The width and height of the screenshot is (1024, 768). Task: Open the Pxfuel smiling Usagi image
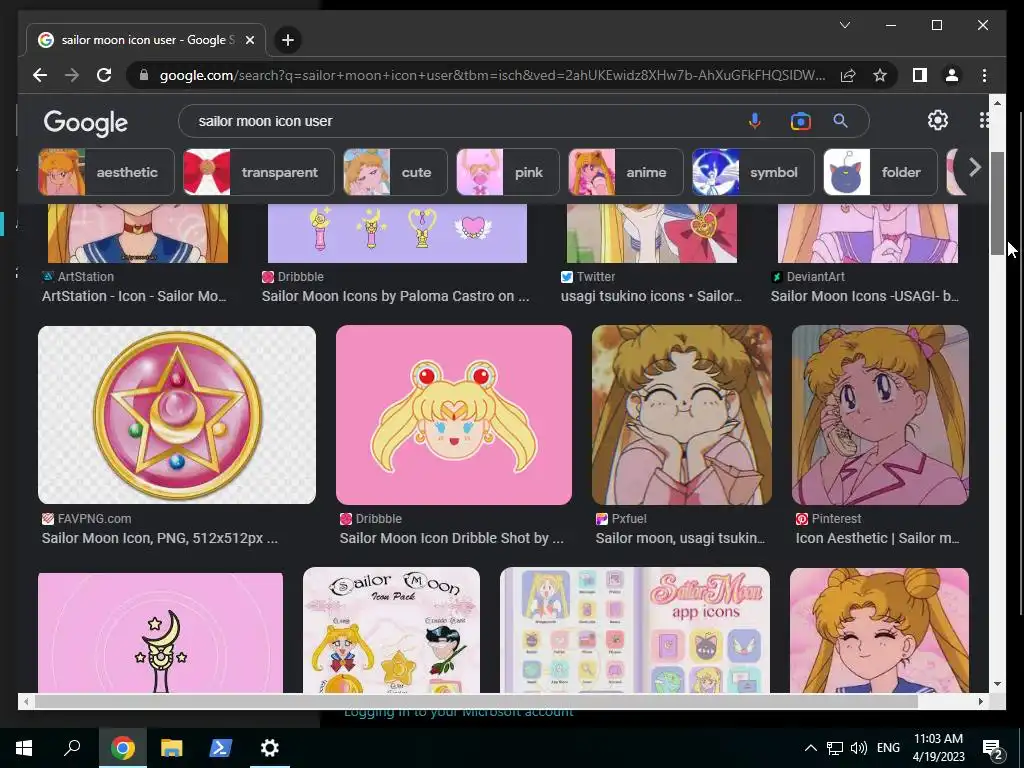(682, 415)
